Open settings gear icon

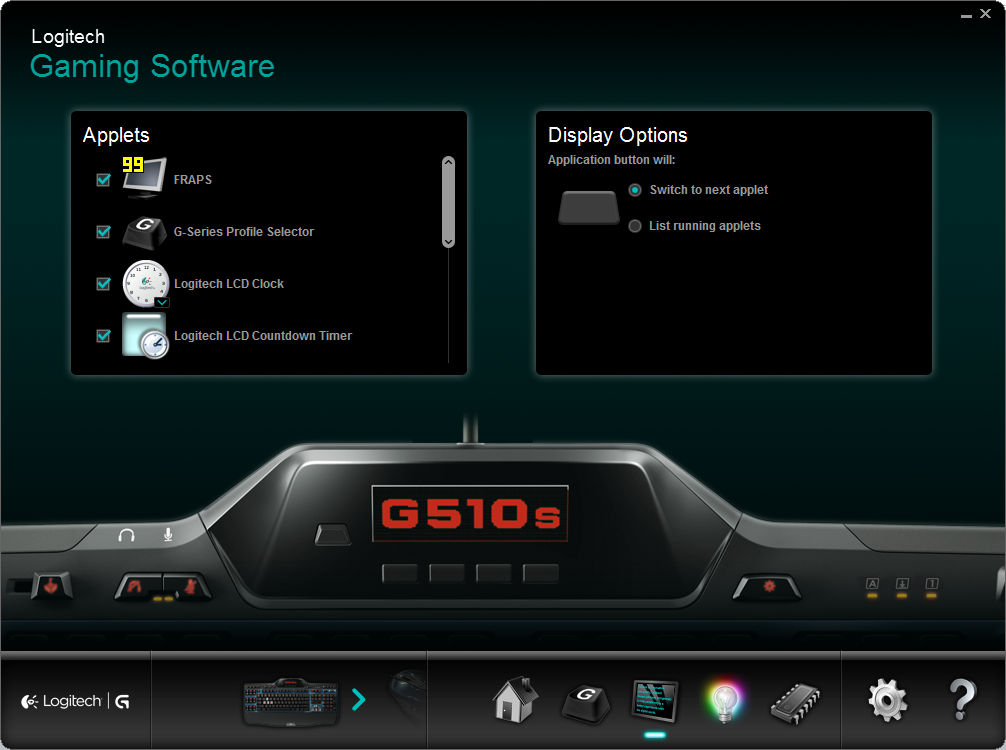(x=888, y=701)
